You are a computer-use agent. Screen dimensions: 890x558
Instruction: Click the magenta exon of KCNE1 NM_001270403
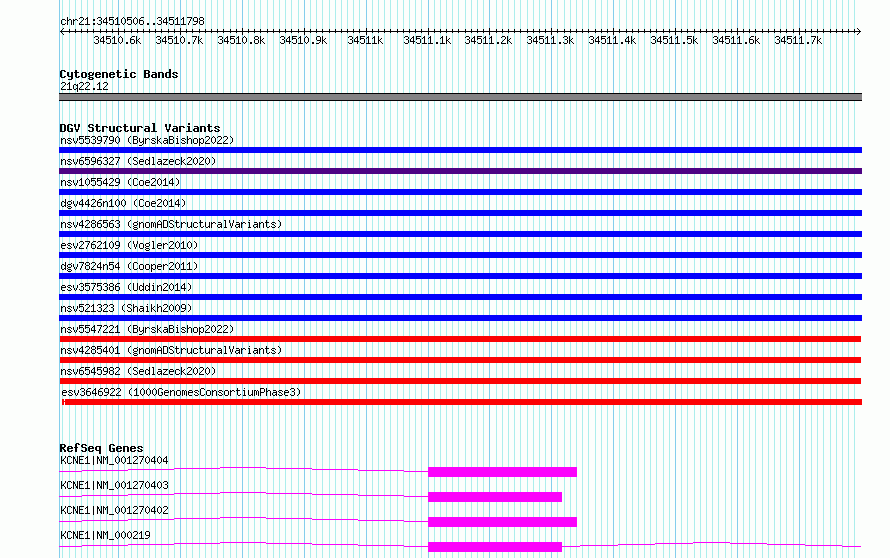click(x=495, y=497)
